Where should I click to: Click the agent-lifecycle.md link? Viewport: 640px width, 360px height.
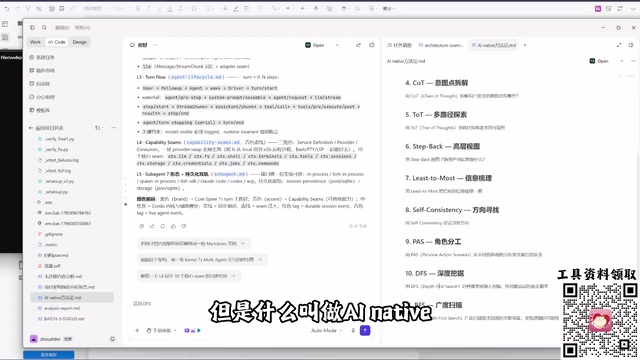(x=196, y=77)
